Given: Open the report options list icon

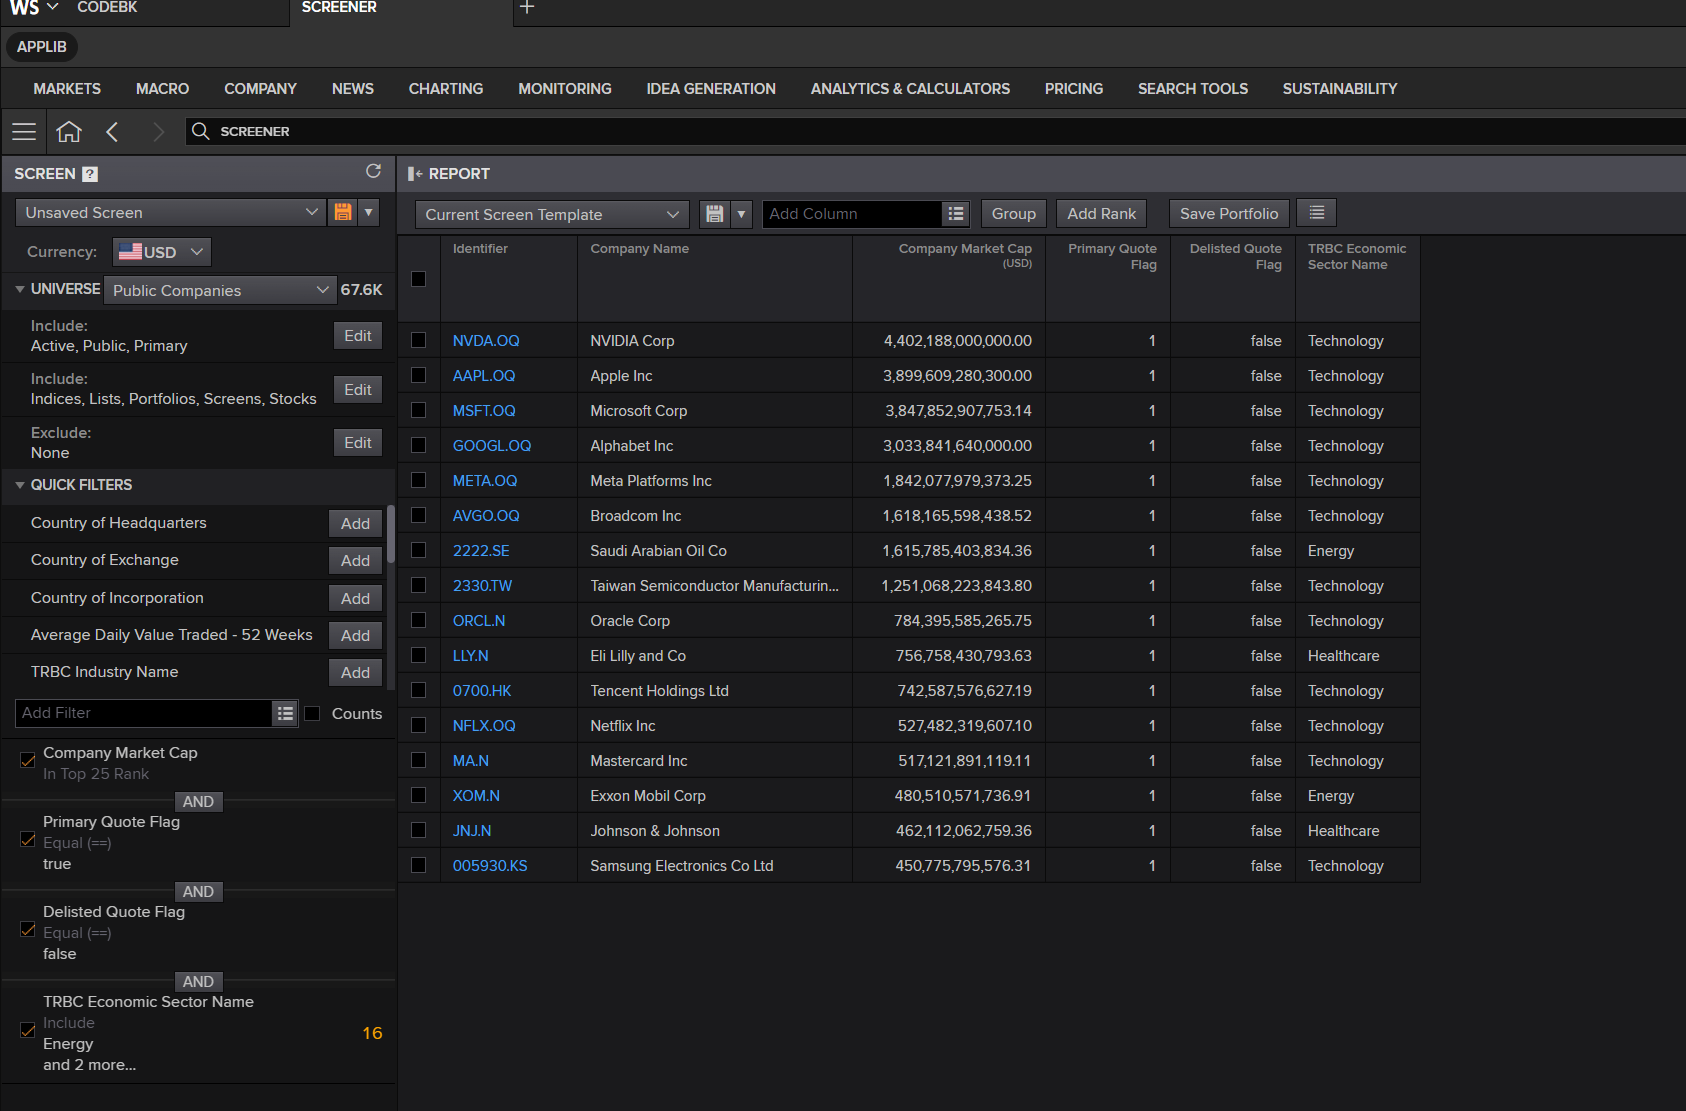Looking at the screenshot, I should pyautogui.click(x=1316, y=213).
